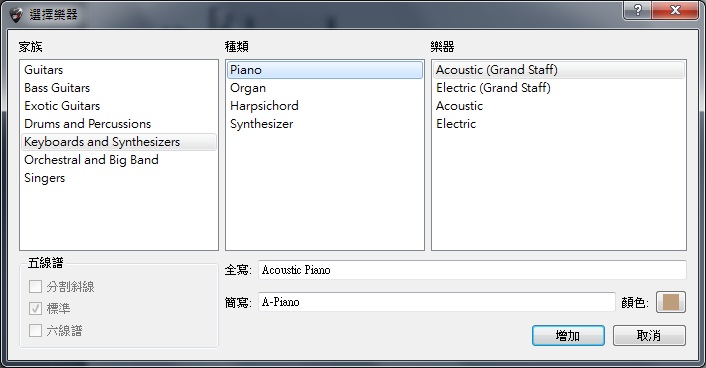Viewport: 706px width, 368px height.
Task: Select Guitars in the family list
Action: coord(119,70)
